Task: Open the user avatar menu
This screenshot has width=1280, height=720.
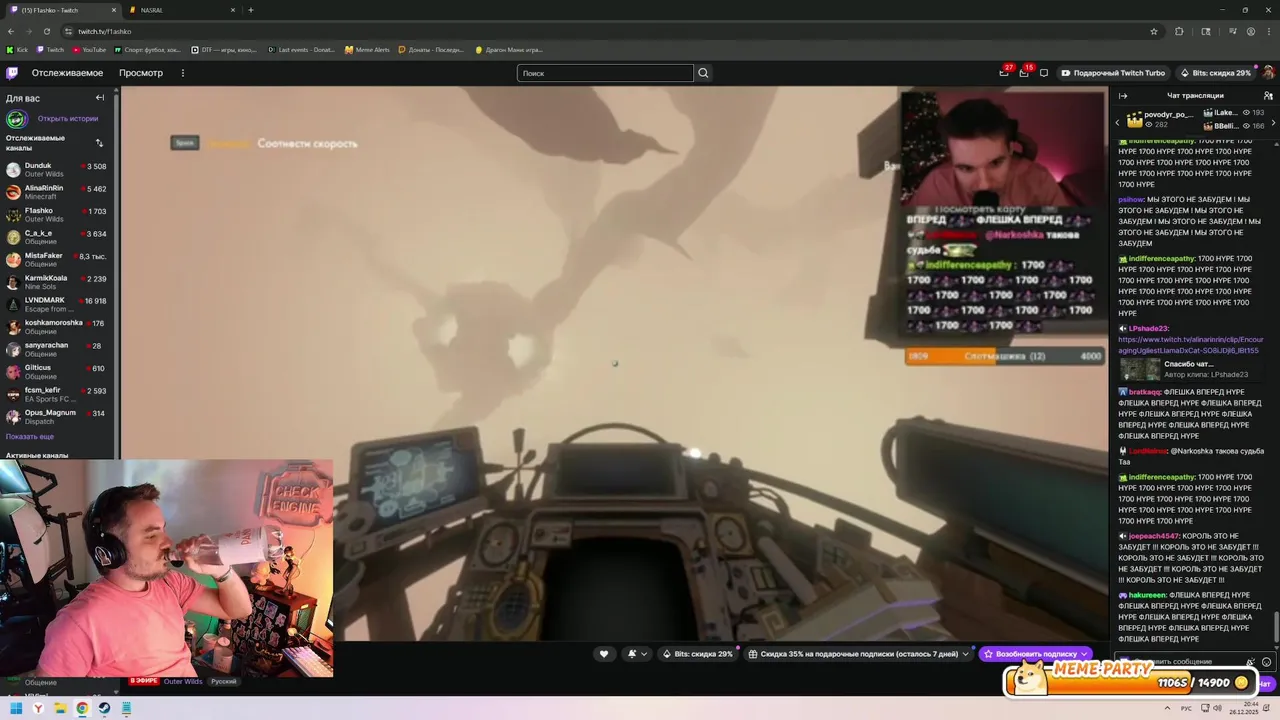Action: tap(1268, 73)
